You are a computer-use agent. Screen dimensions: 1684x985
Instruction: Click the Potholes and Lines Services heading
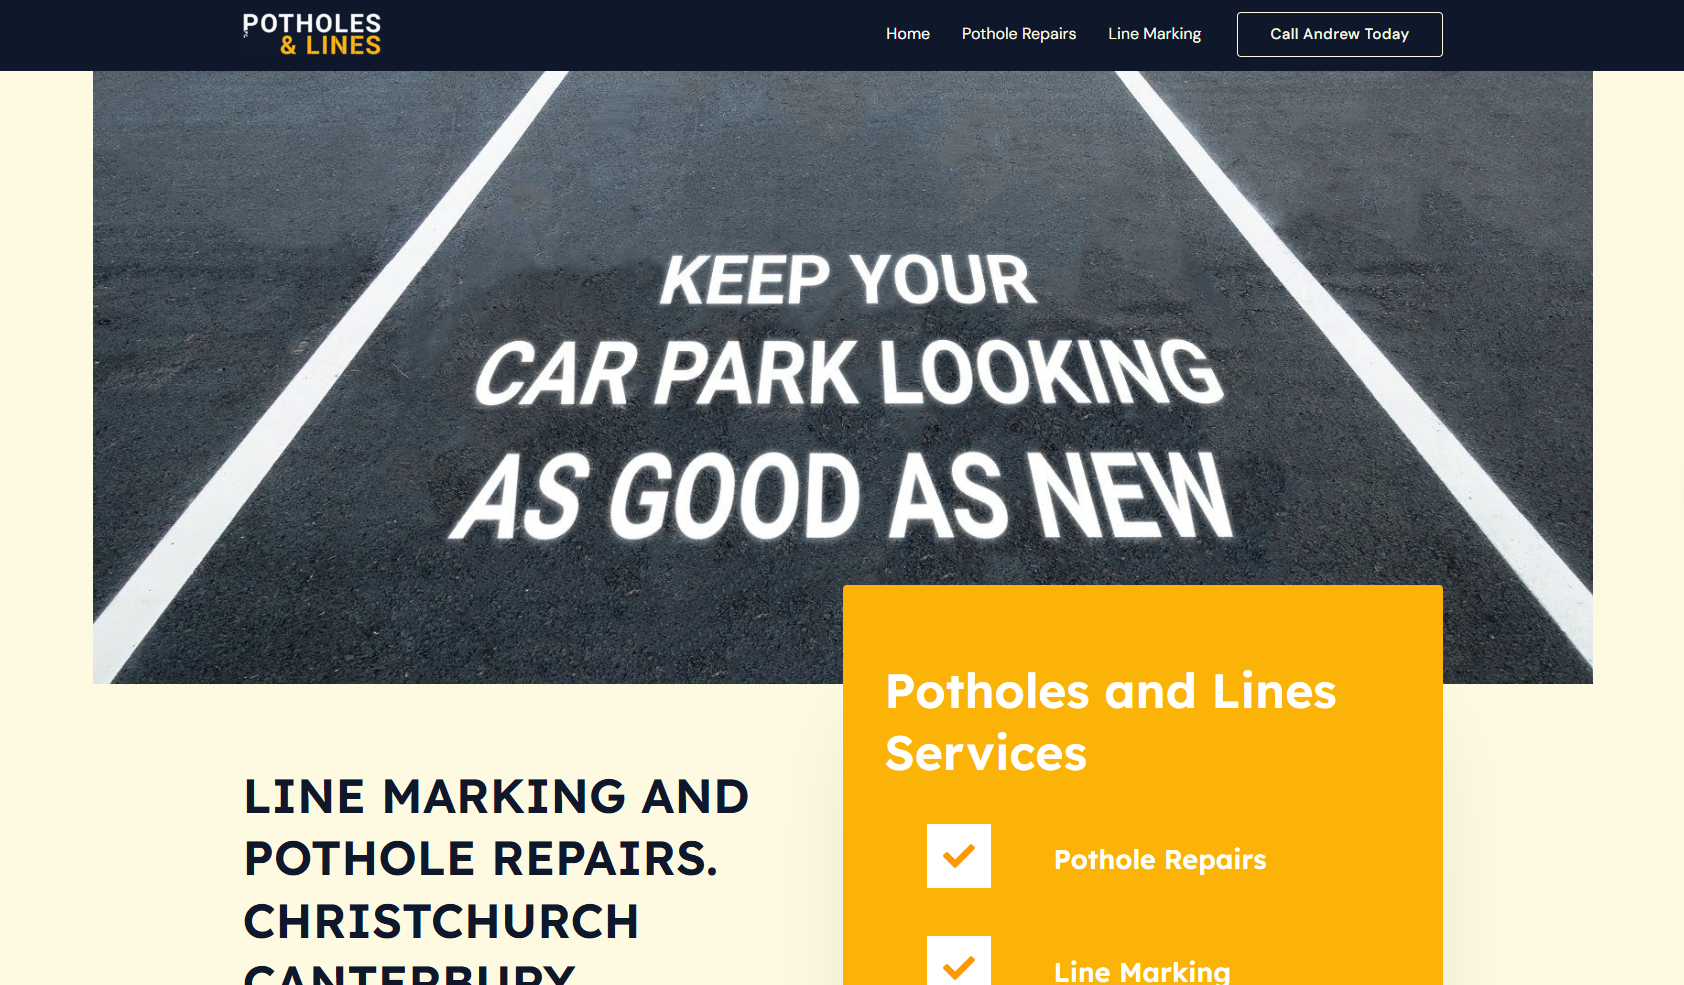point(1110,722)
